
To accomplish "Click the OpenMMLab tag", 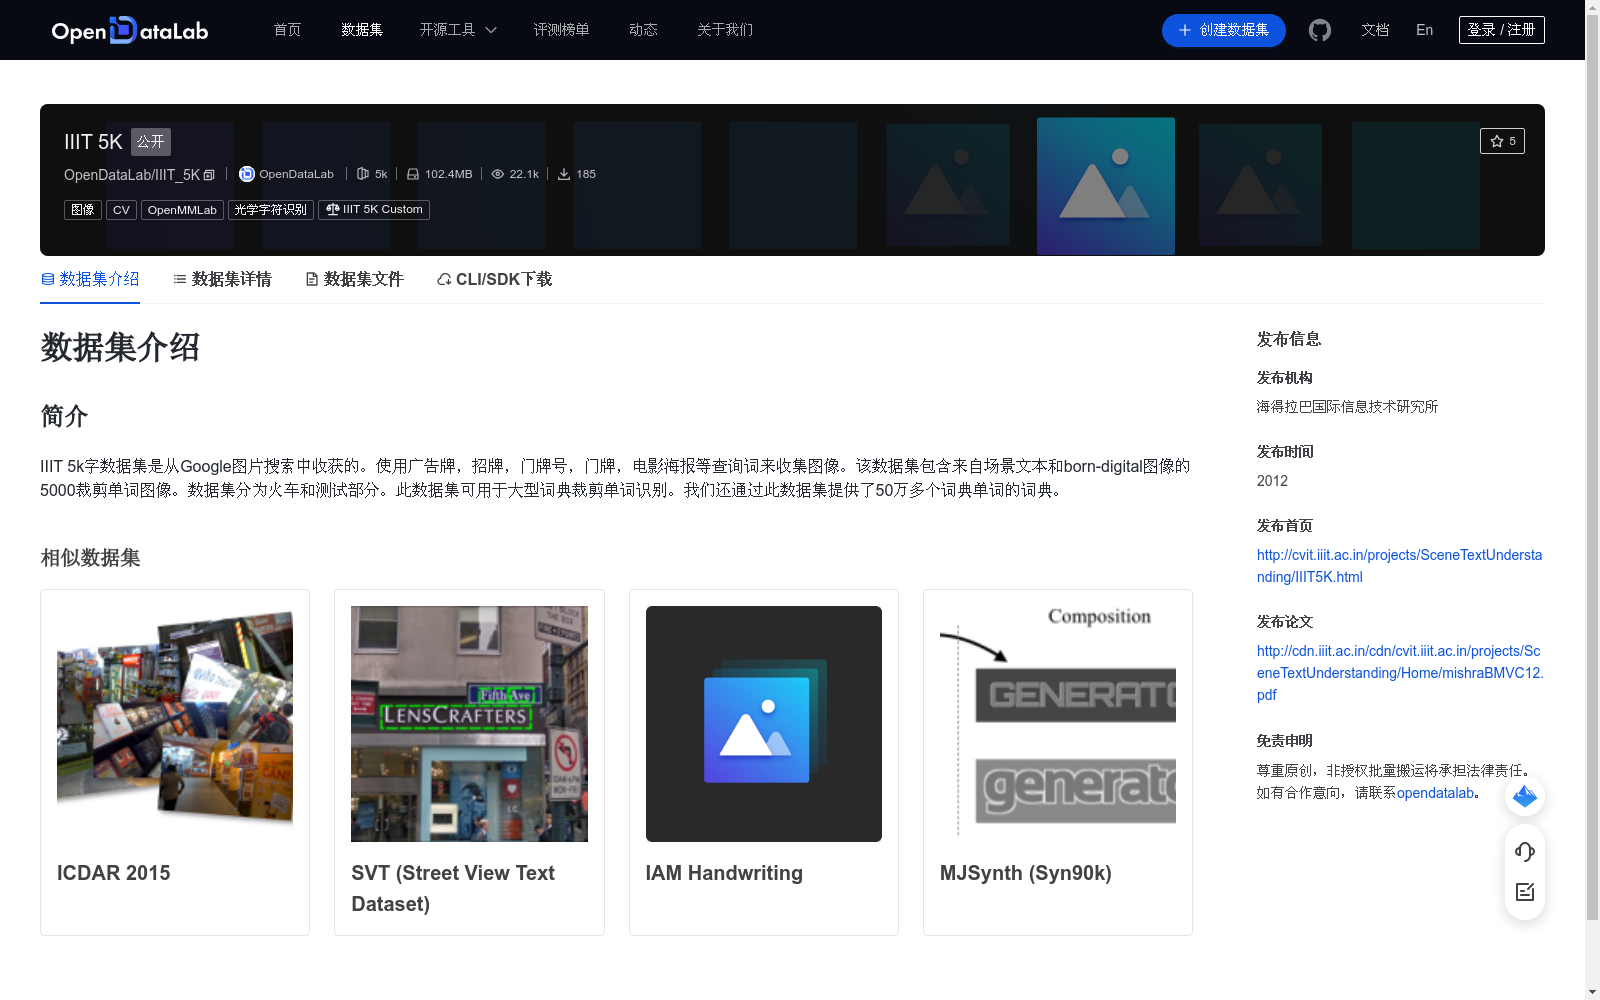I will (182, 210).
